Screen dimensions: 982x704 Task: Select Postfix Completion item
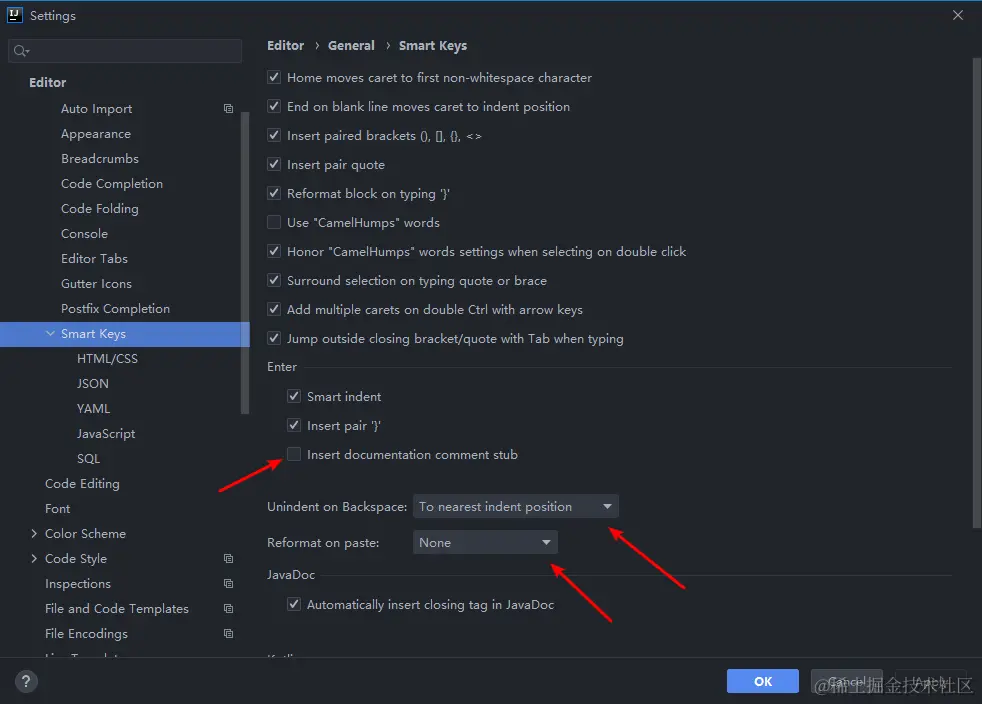pyautogui.click(x=115, y=309)
